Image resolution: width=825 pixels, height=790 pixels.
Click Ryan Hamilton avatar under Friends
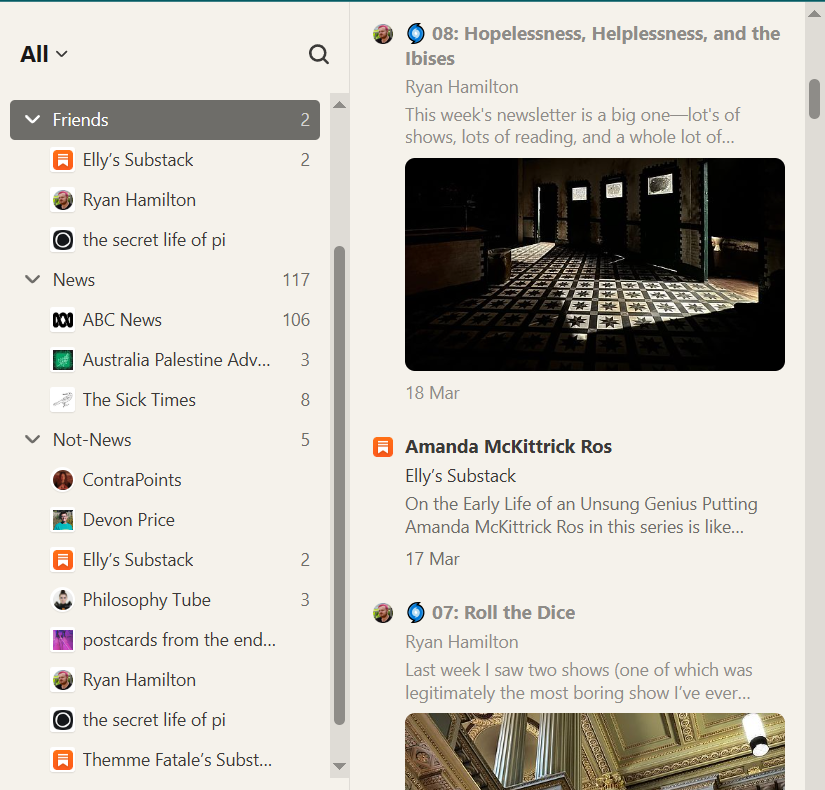click(x=63, y=200)
